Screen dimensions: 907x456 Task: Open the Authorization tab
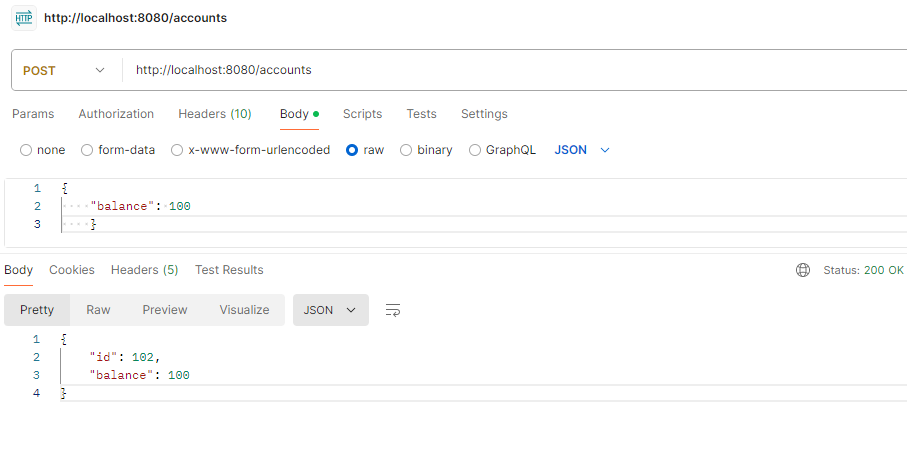[x=116, y=114]
